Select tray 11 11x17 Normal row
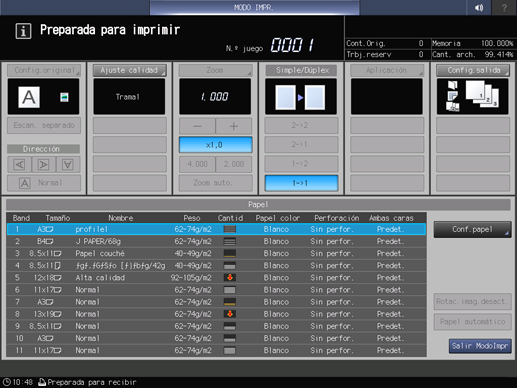 click(216, 350)
